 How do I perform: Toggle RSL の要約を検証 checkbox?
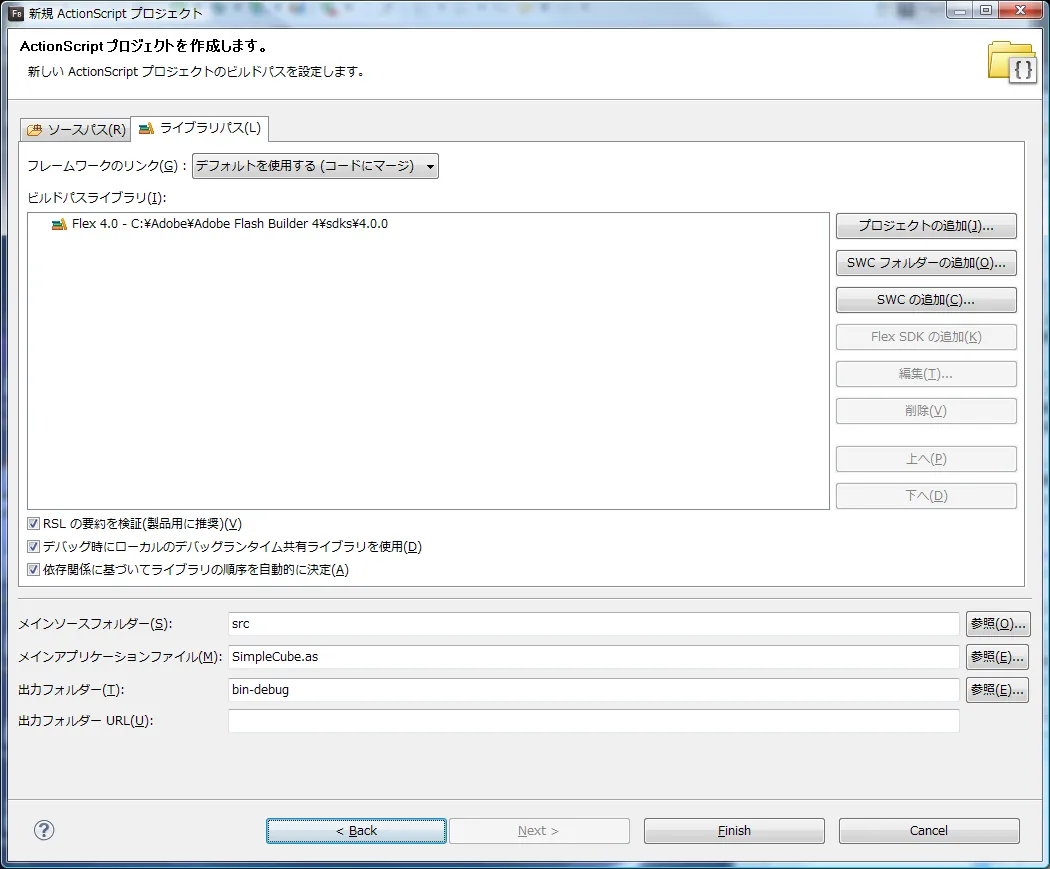pyautogui.click(x=33, y=524)
